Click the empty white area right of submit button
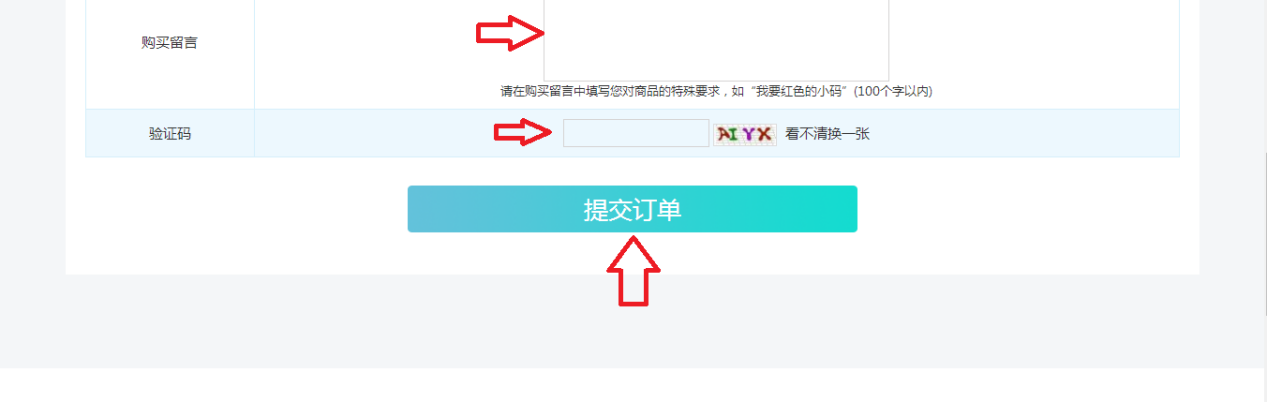The image size is (1267, 402). point(1025,210)
